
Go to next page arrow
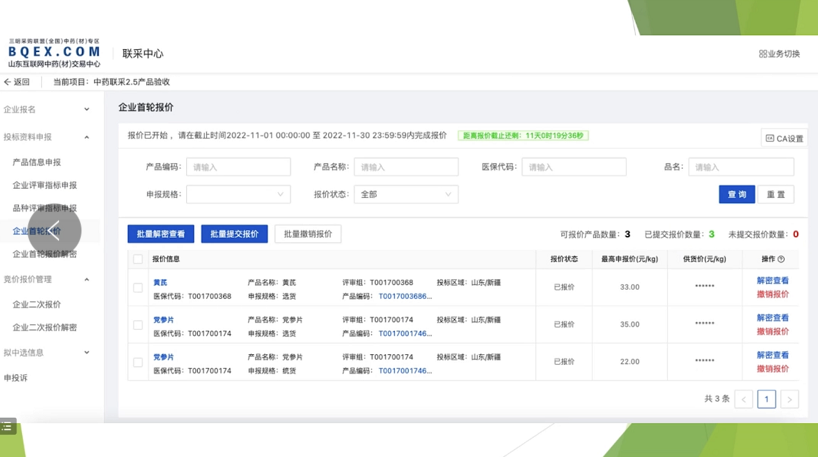[789, 399]
